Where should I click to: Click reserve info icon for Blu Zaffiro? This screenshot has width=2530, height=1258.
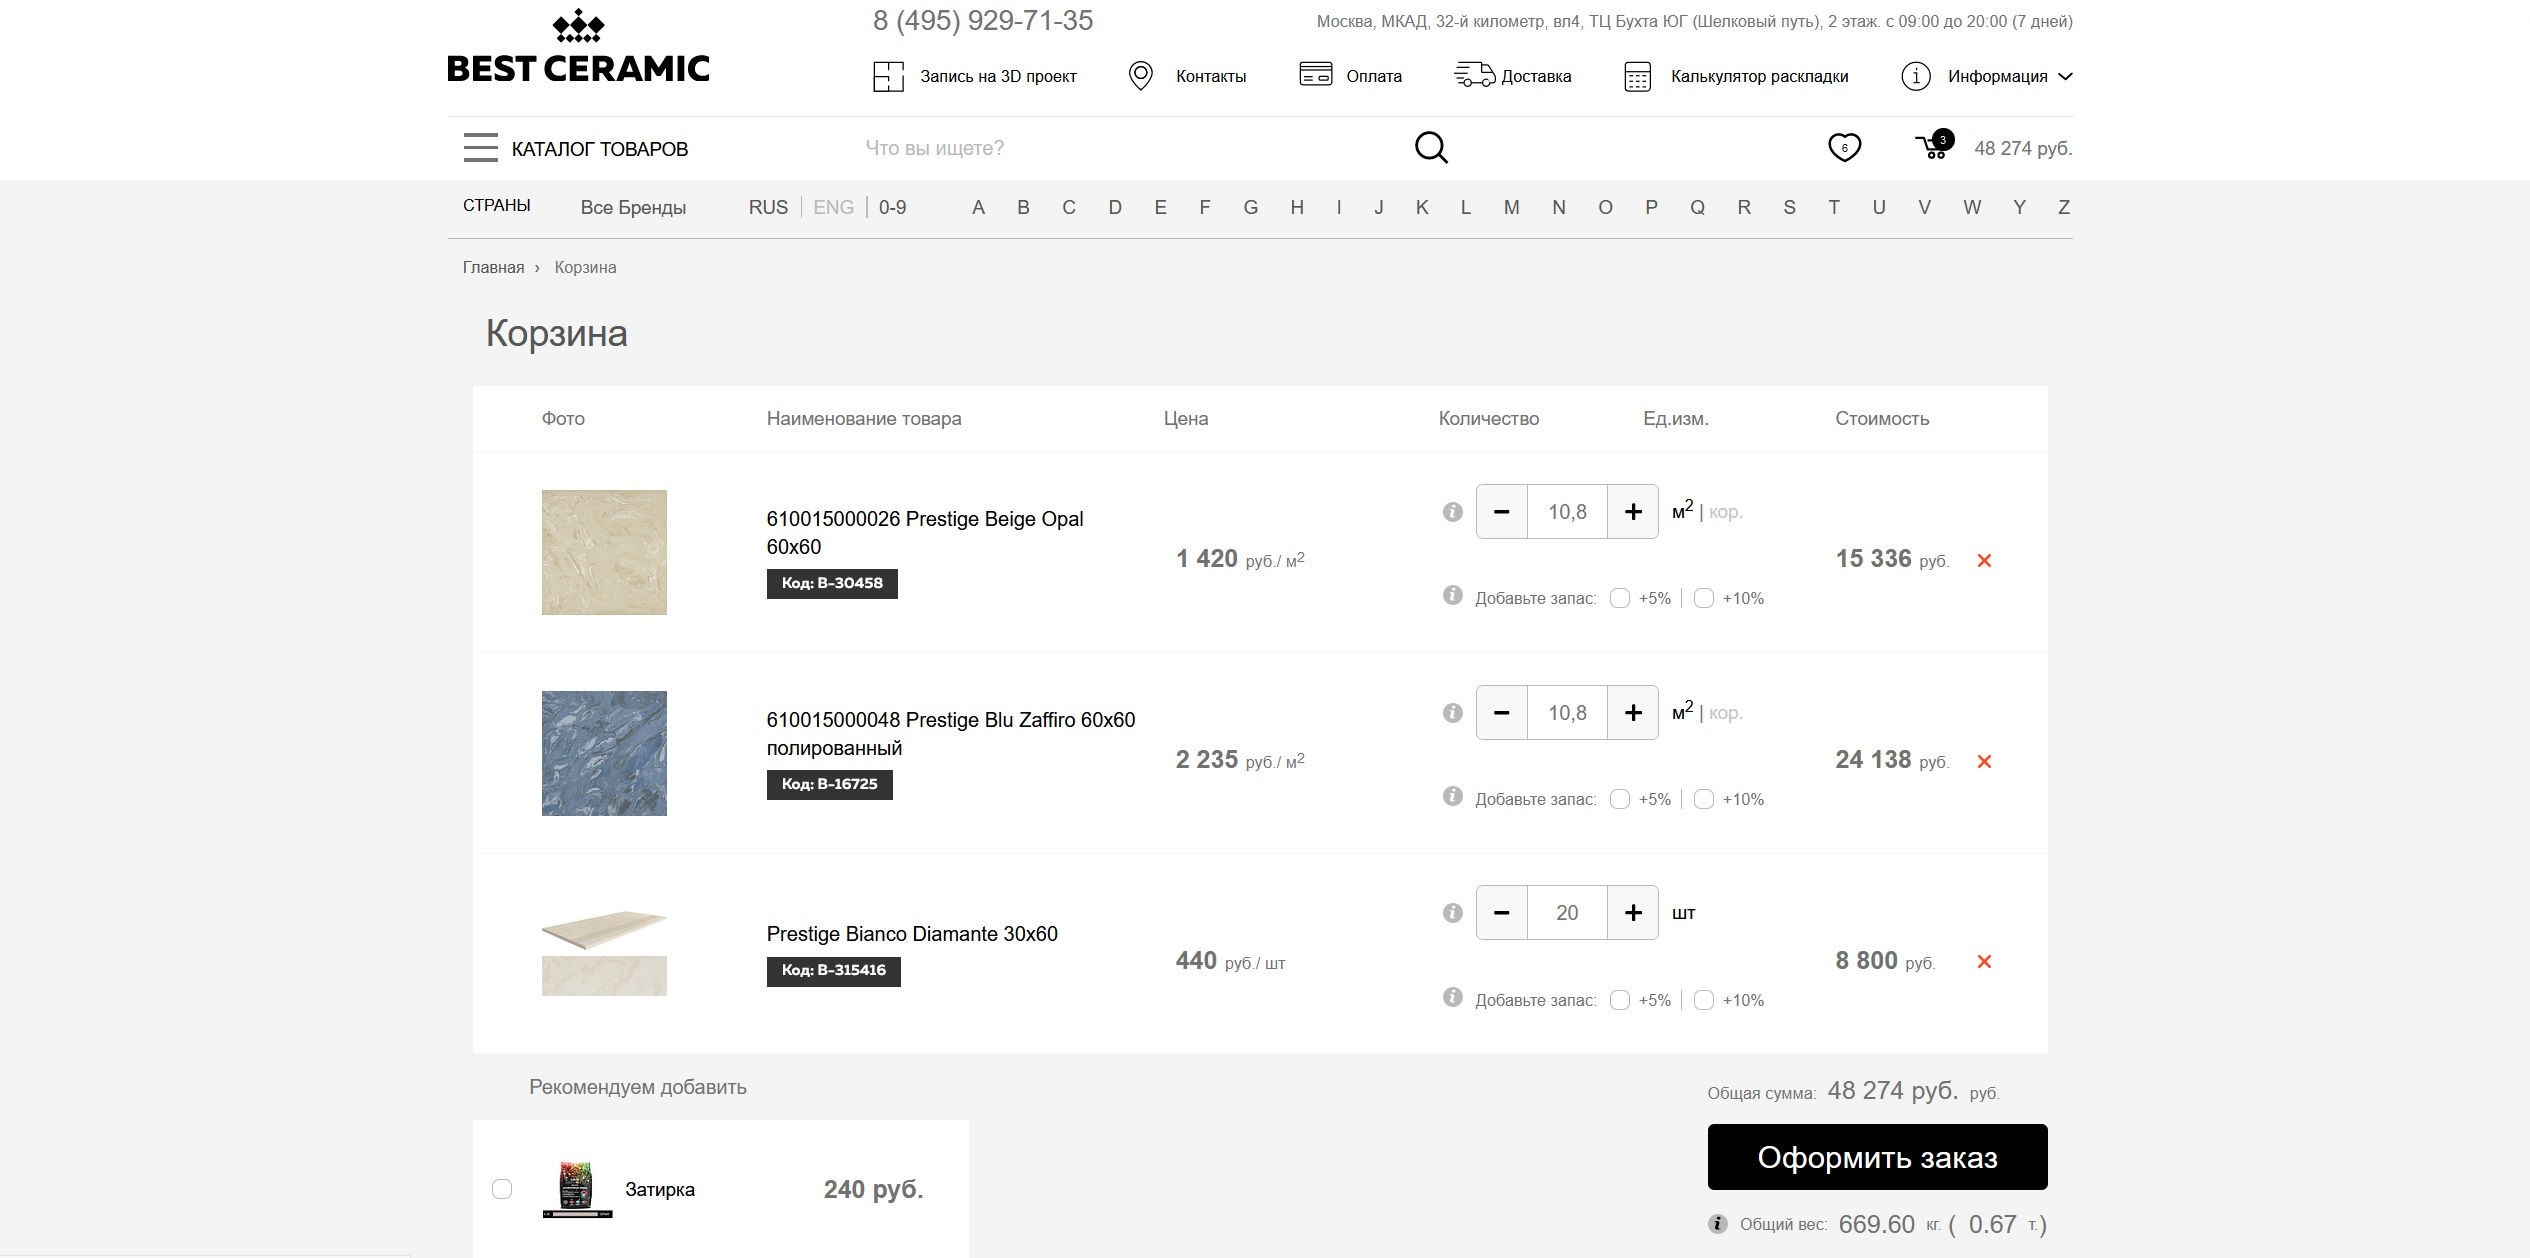1453,796
